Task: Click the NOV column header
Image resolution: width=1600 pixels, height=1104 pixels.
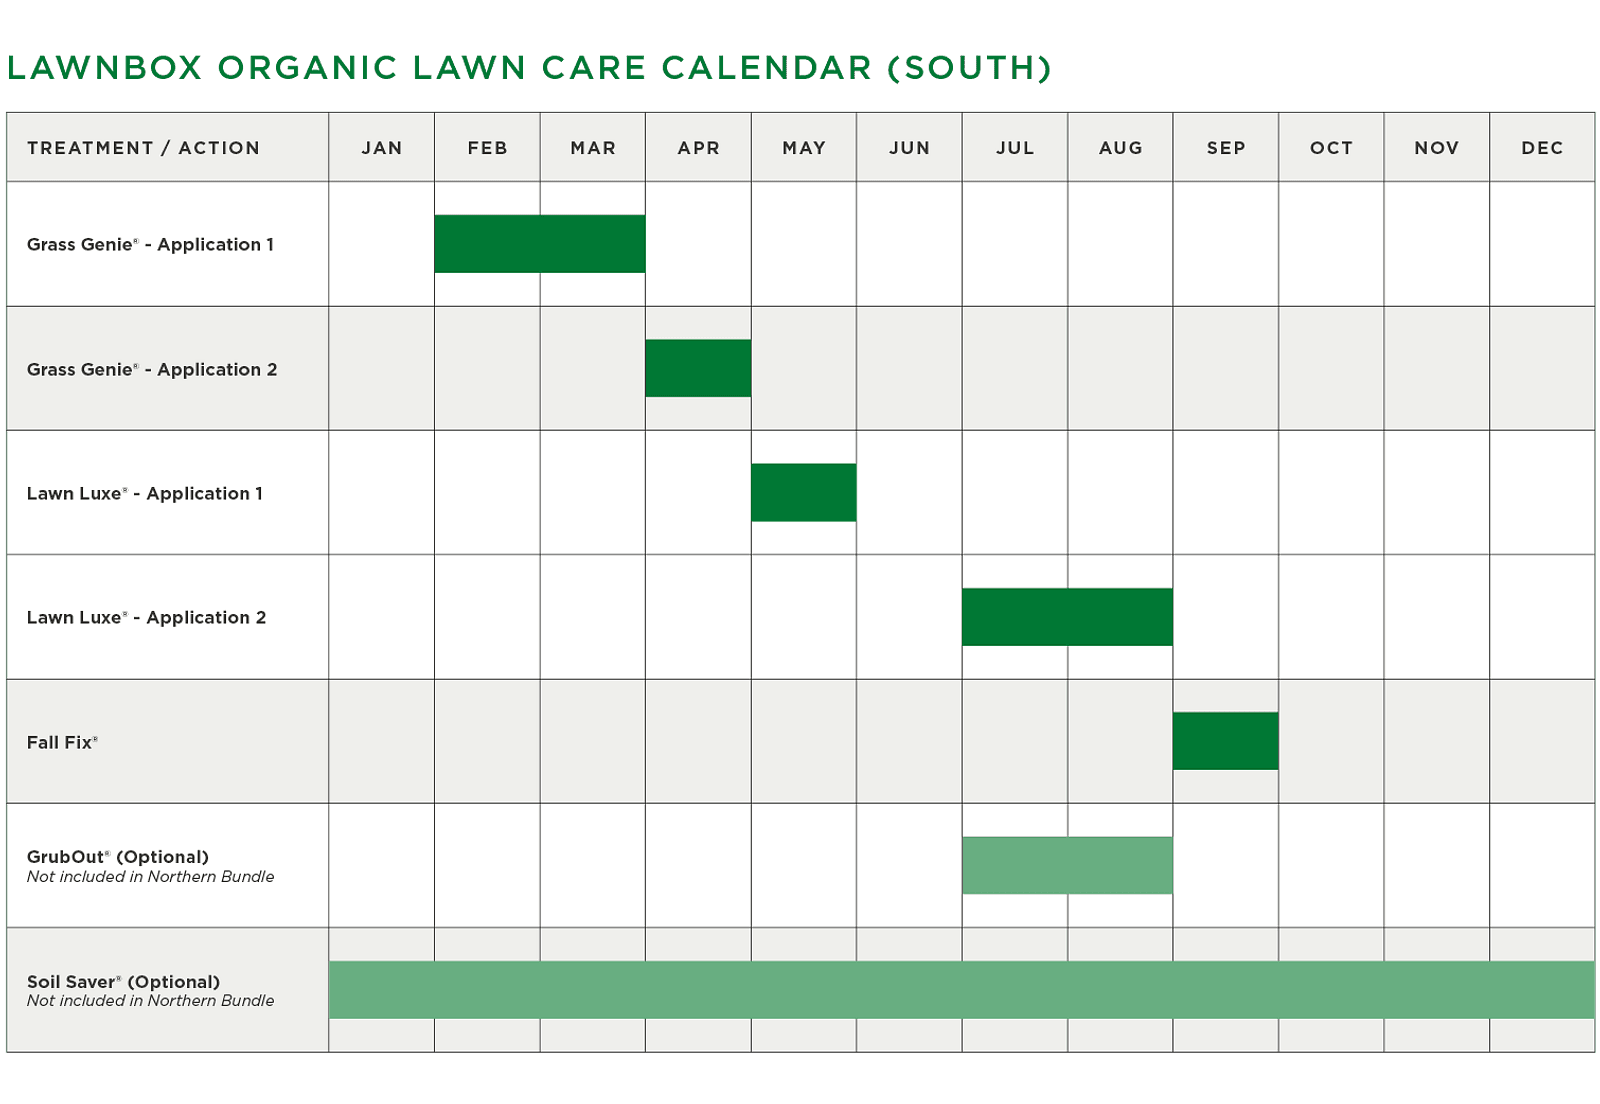Action: pos(1437,148)
